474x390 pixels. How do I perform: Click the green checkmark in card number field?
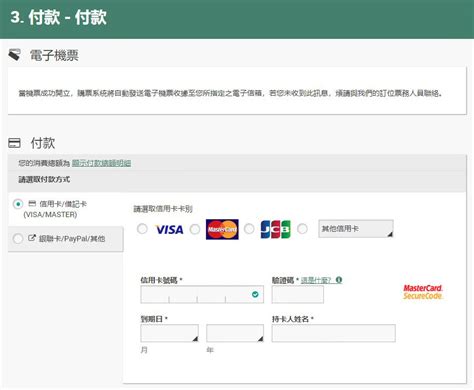[x=255, y=294]
